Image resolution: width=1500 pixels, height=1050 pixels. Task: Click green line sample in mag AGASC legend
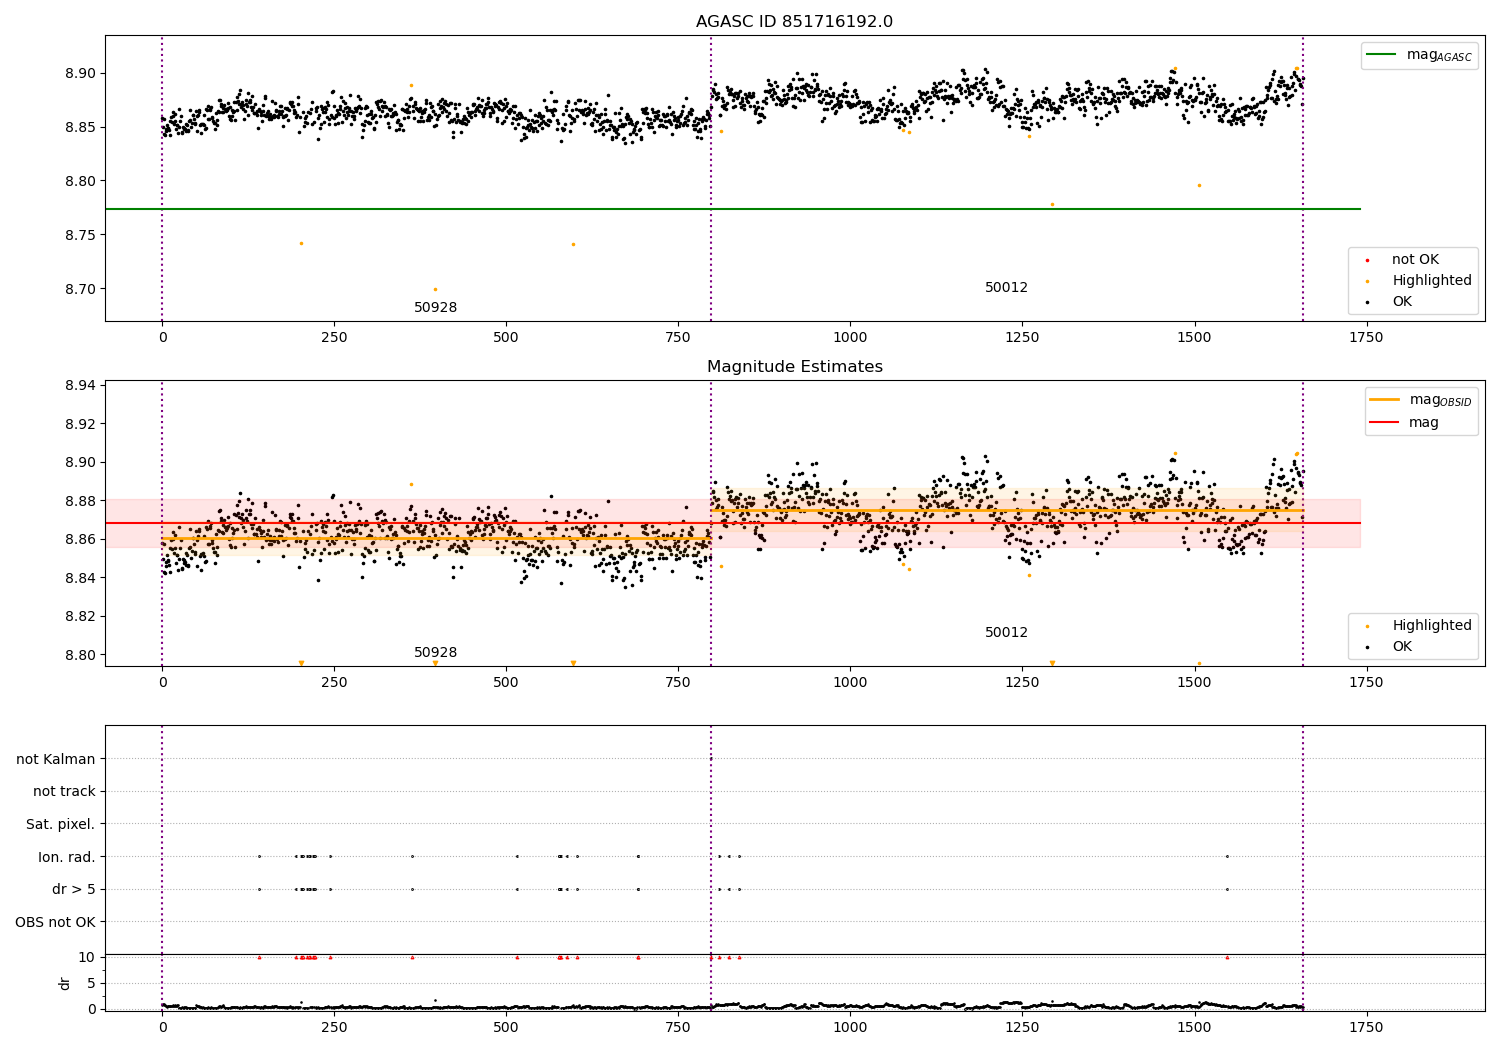click(x=1382, y=55)
